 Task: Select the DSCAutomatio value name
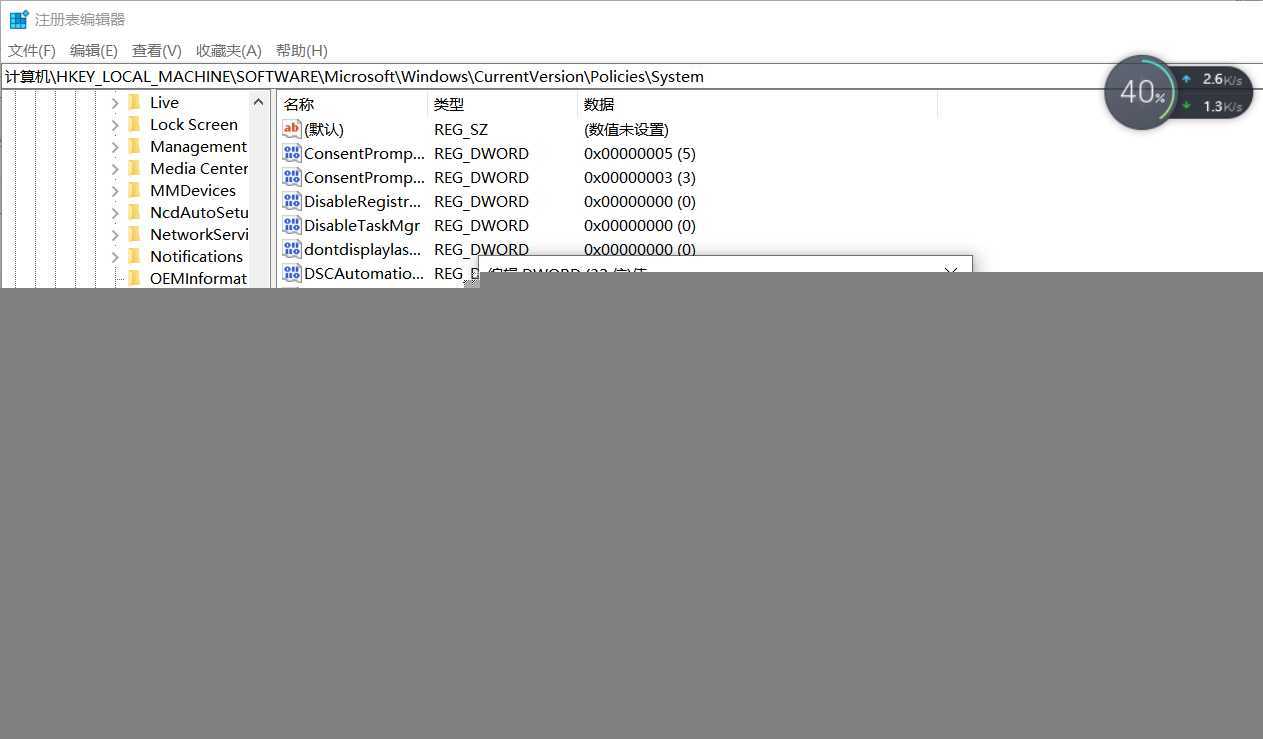[364, 273]
